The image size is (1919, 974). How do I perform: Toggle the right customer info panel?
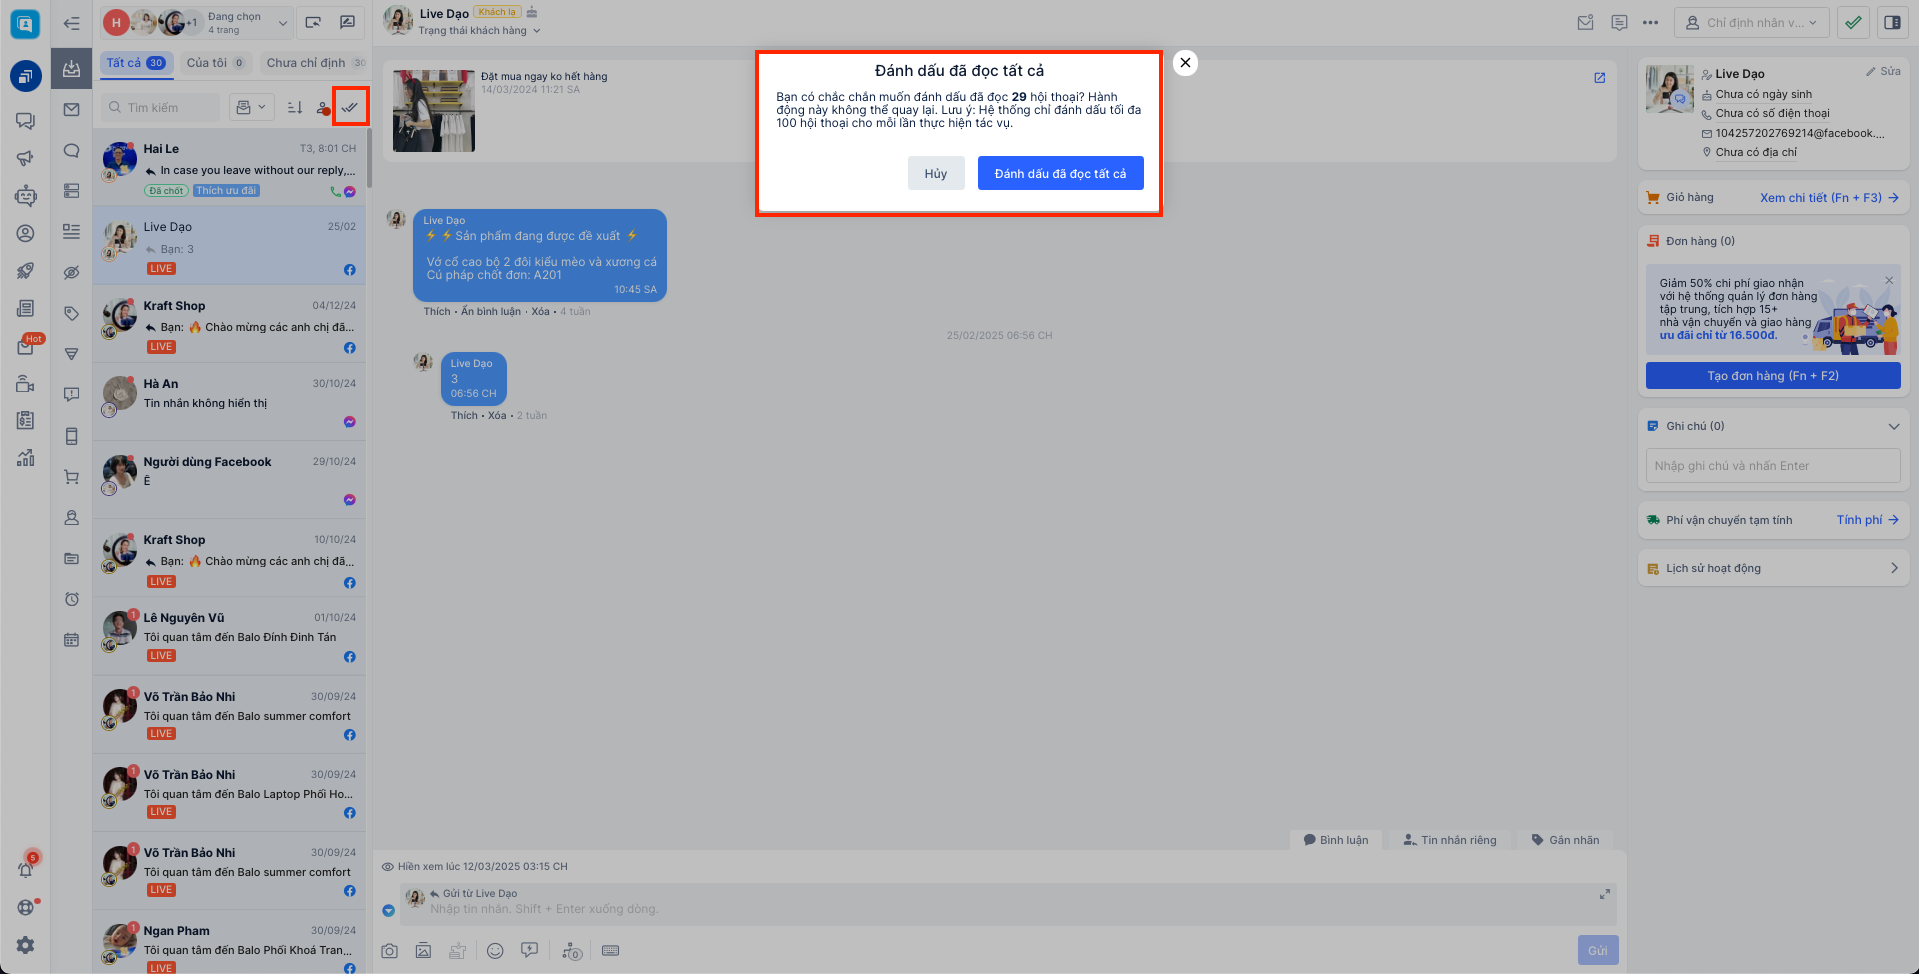pyautogui.click(x=1893, y=22)
